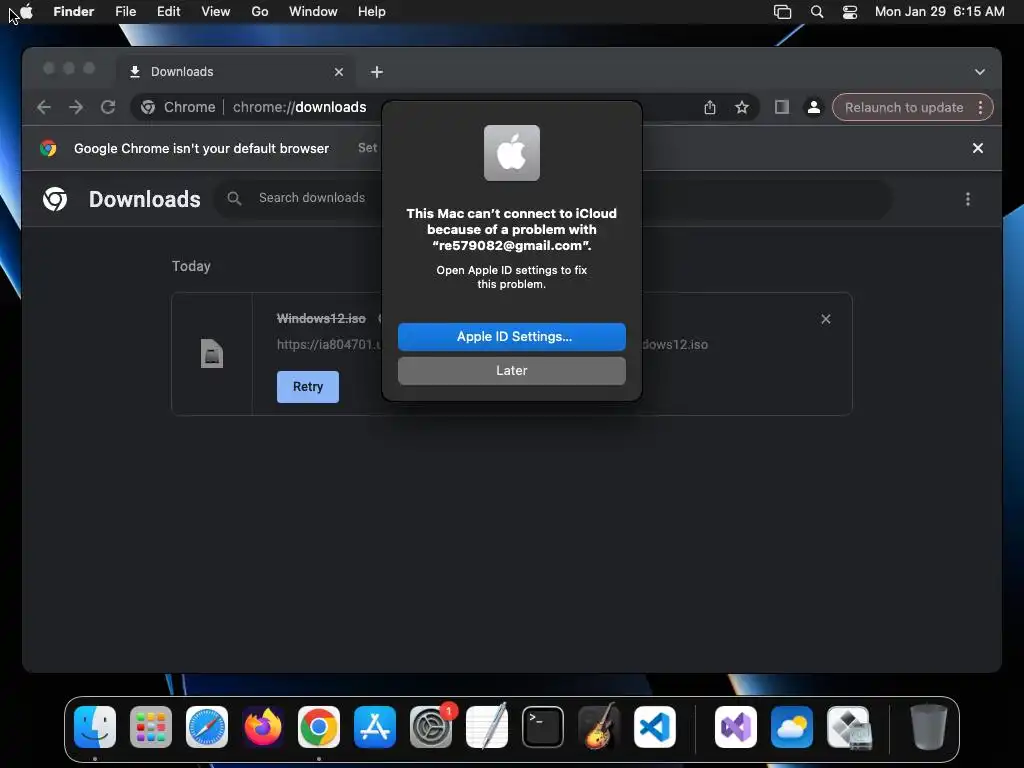Screen dimensions: 1024x768
Task: Remove Windows12.iso from the downloads list
Action: 825,319
